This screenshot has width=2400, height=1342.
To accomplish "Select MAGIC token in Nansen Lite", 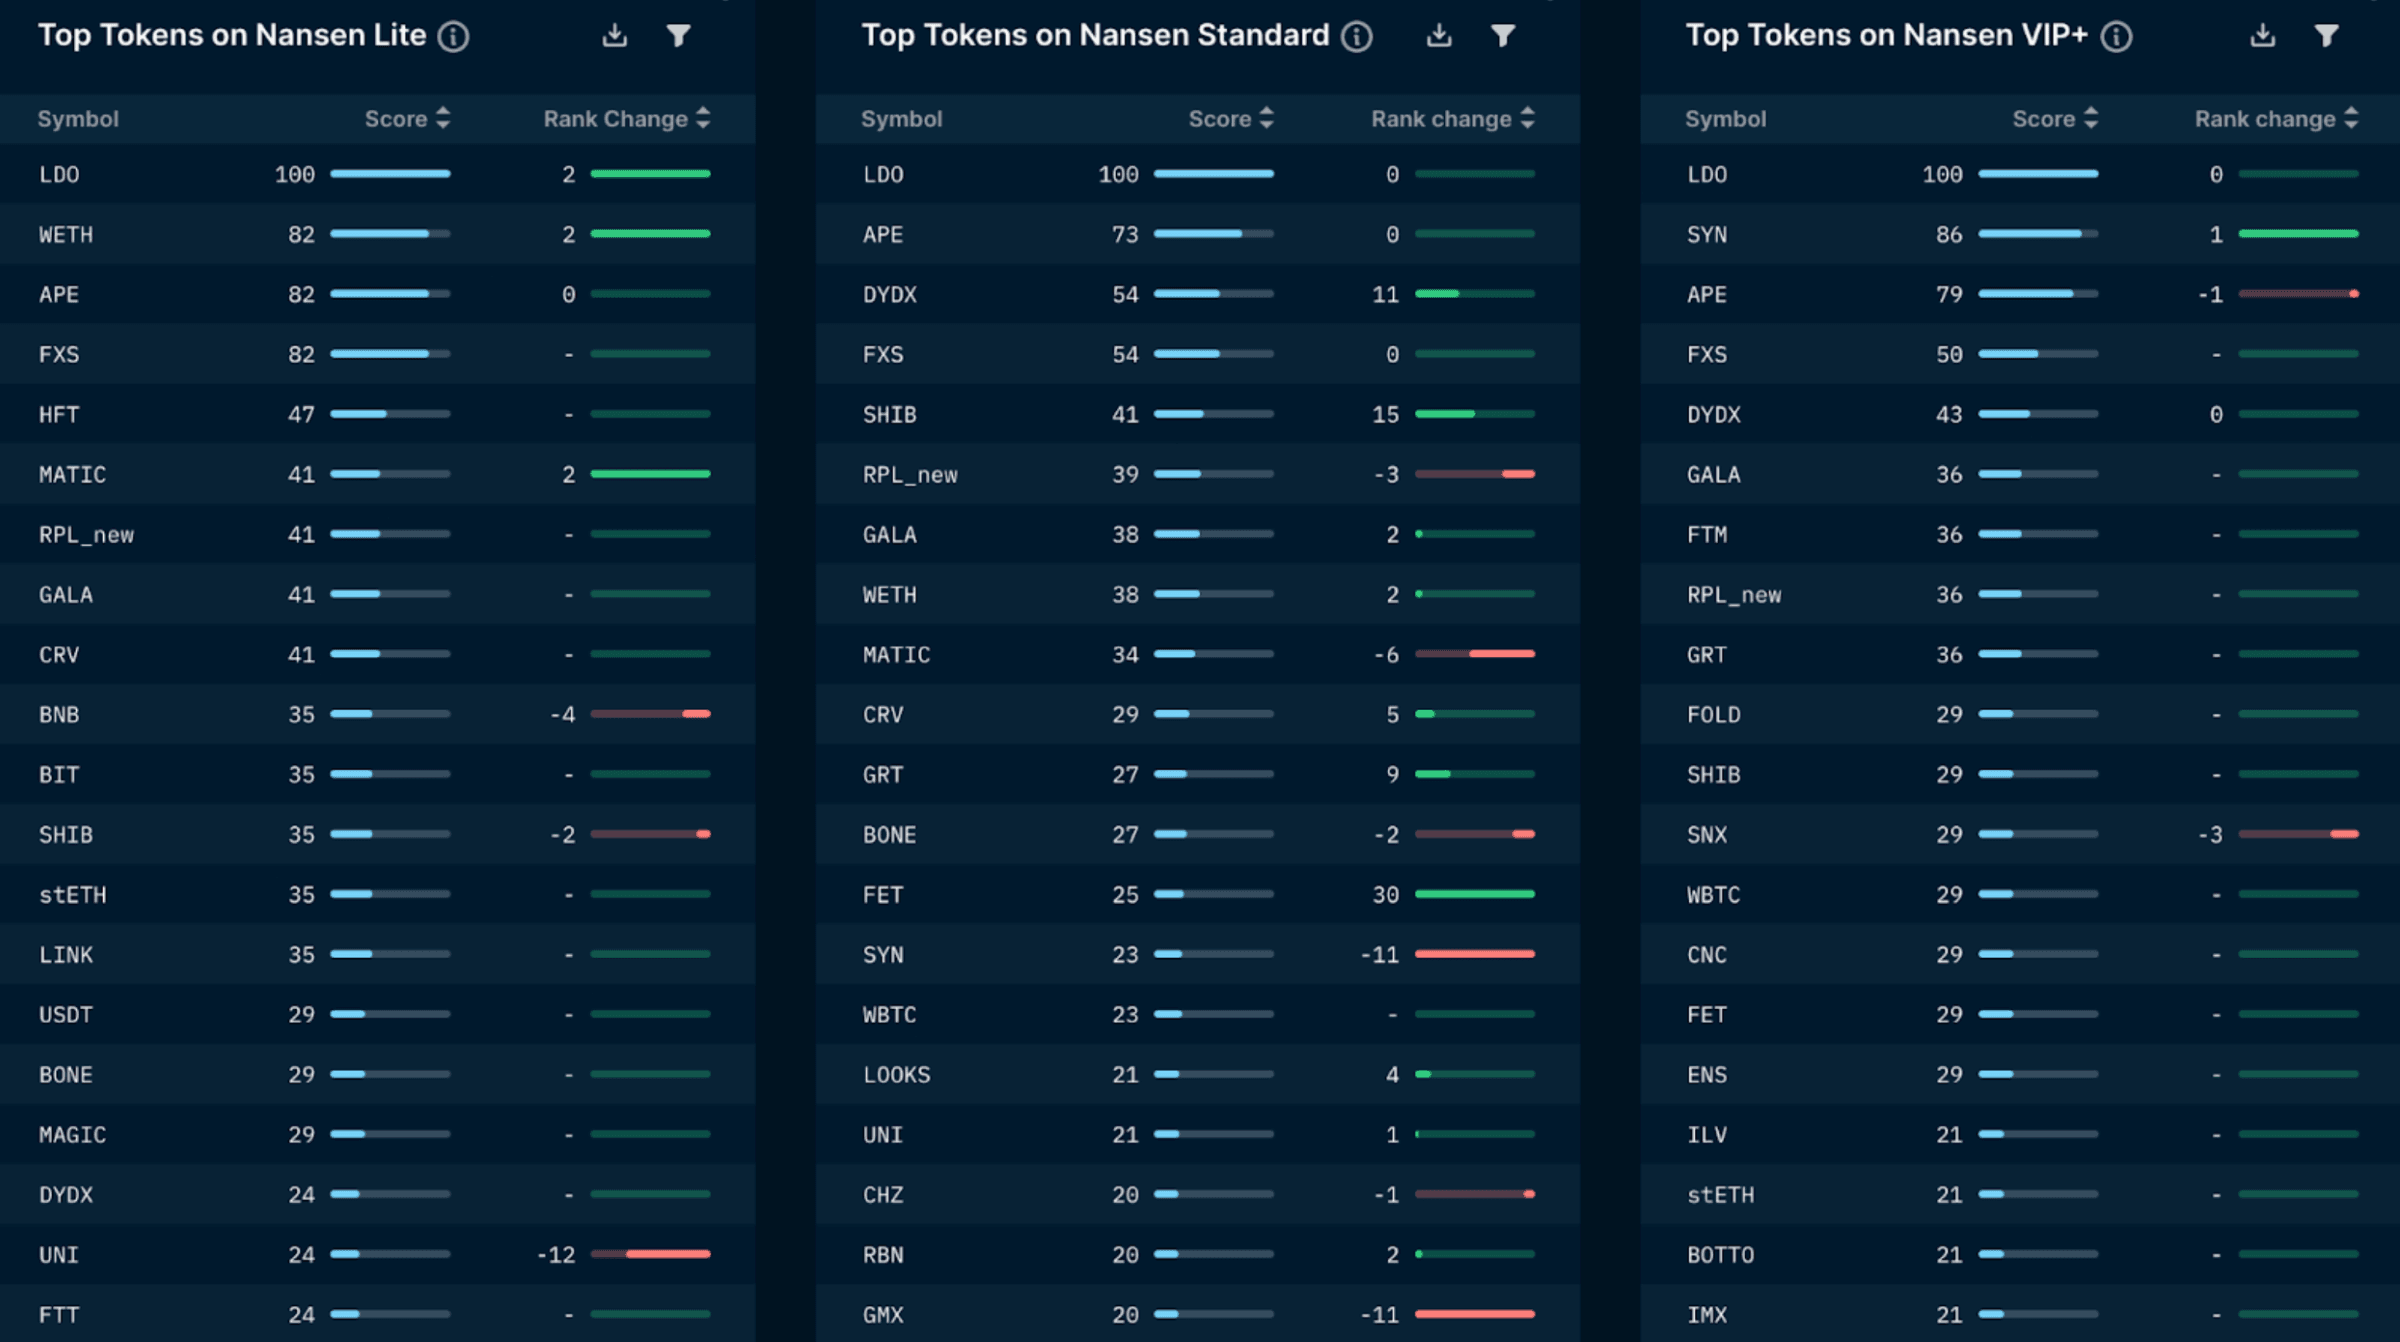I will click(x=72, y=1135).
